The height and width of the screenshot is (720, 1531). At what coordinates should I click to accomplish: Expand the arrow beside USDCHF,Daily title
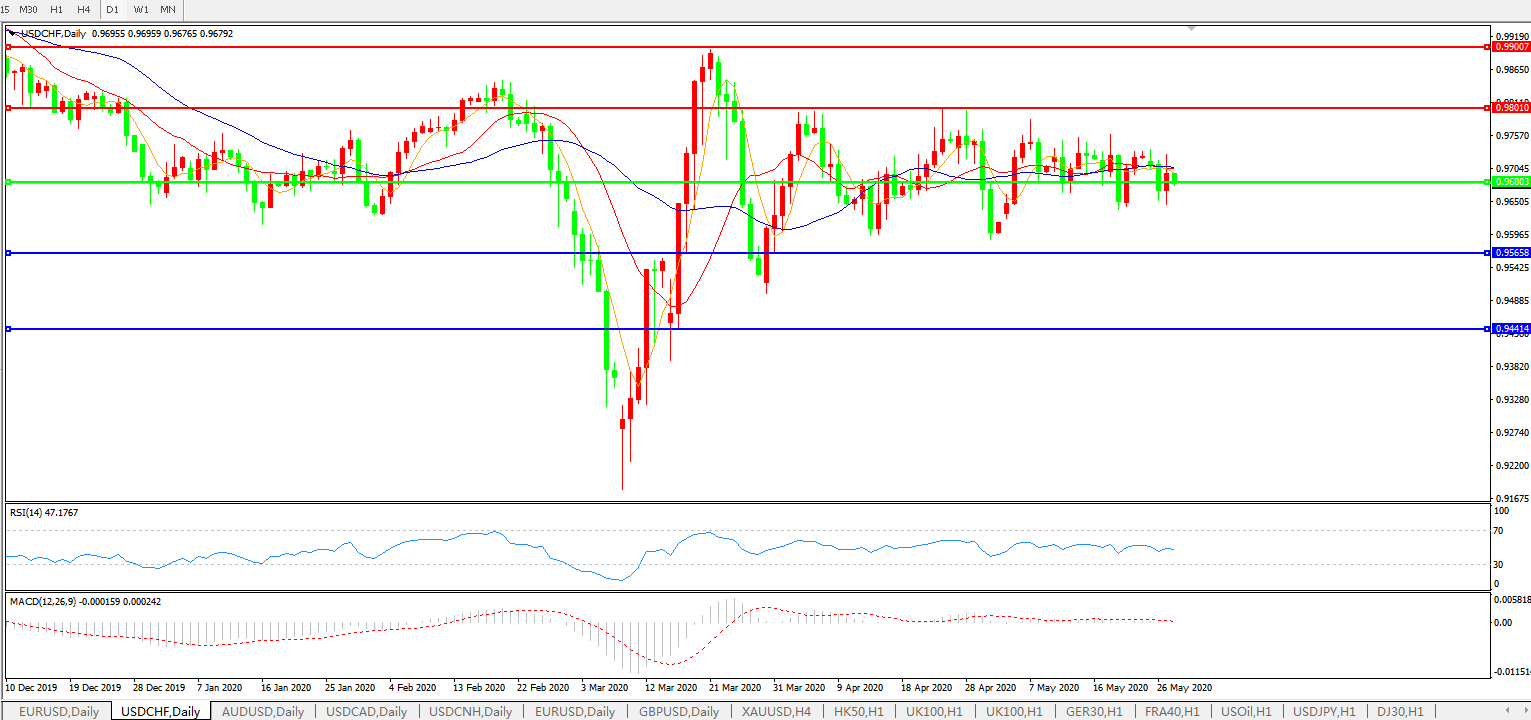[x=11, y=33]
